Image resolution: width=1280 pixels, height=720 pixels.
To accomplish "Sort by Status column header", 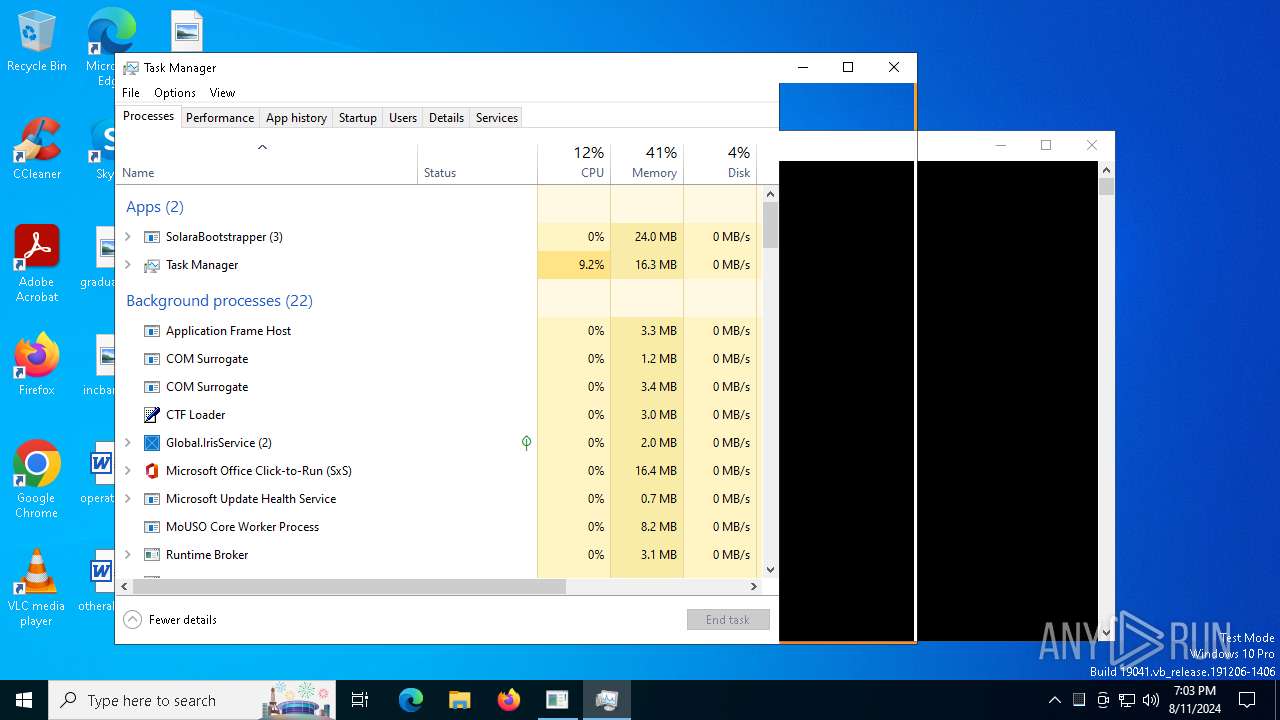I will [x=477, y=162].
